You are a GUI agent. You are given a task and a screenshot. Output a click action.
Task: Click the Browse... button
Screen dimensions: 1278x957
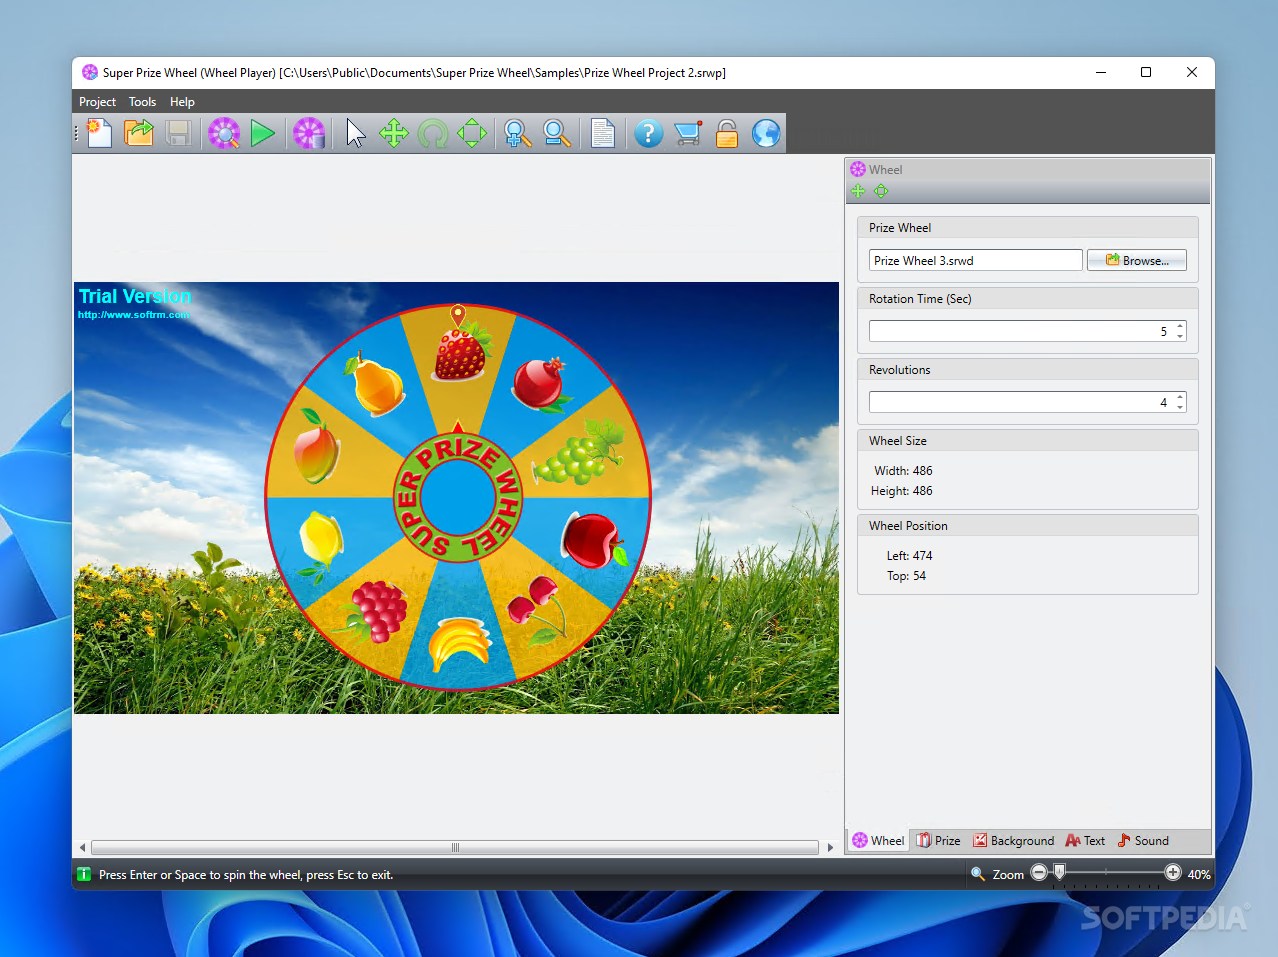tap(1137, 260)
